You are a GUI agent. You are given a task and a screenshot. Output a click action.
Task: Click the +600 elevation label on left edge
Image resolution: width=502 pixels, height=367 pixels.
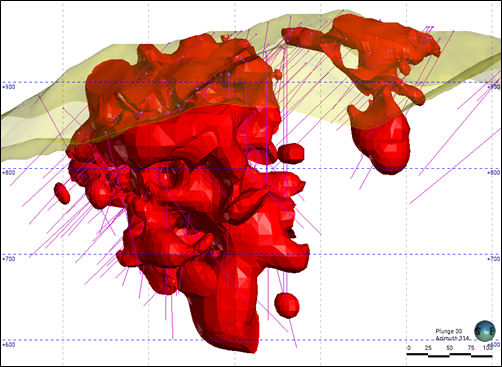click(8, 345)
